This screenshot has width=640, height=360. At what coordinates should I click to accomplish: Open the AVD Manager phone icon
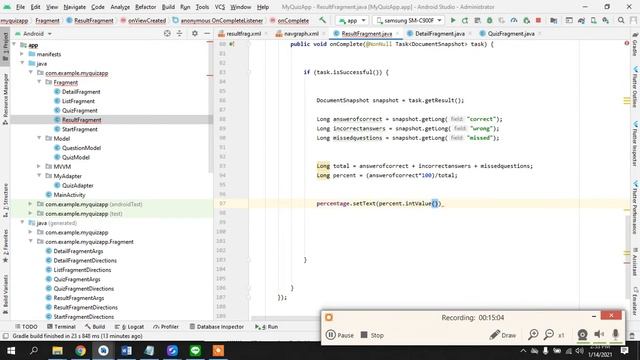[593, 20]
